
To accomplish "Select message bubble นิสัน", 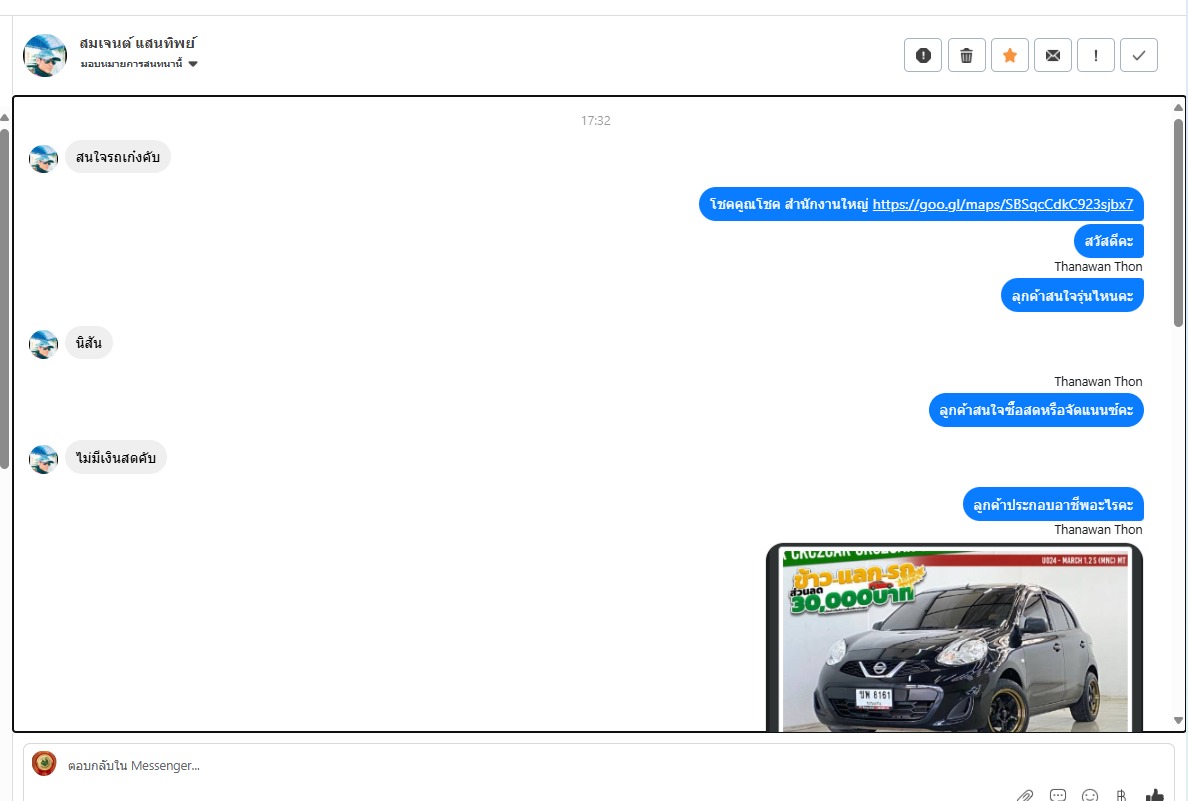I will coord(89,343).
